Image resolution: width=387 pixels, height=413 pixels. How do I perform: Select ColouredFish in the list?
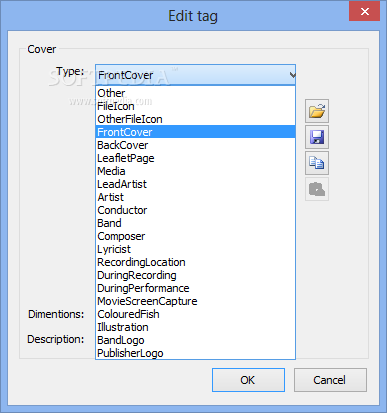(x=195, y=314)
